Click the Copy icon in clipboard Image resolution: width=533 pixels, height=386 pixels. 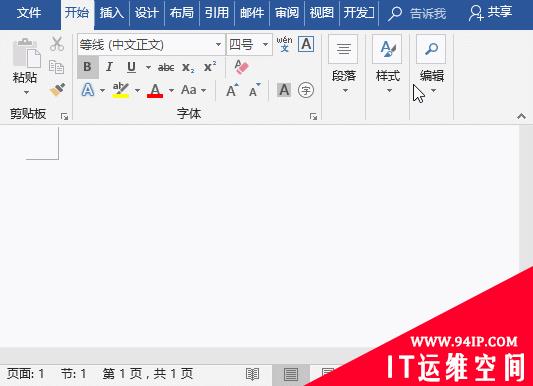pos(56,67)
